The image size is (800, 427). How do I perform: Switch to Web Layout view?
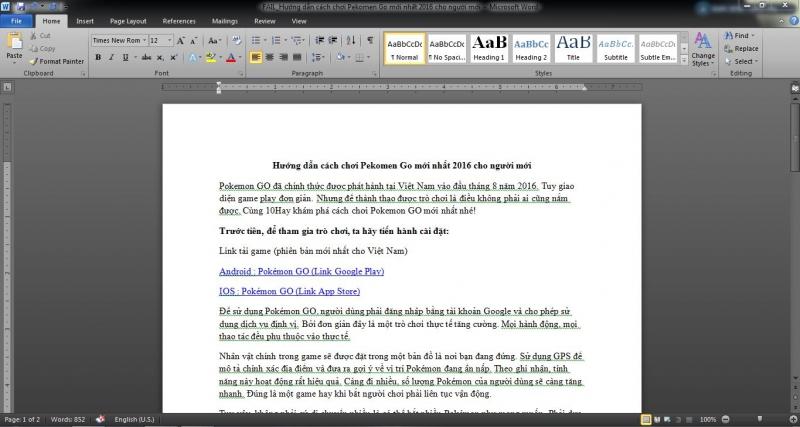(665, 419)
